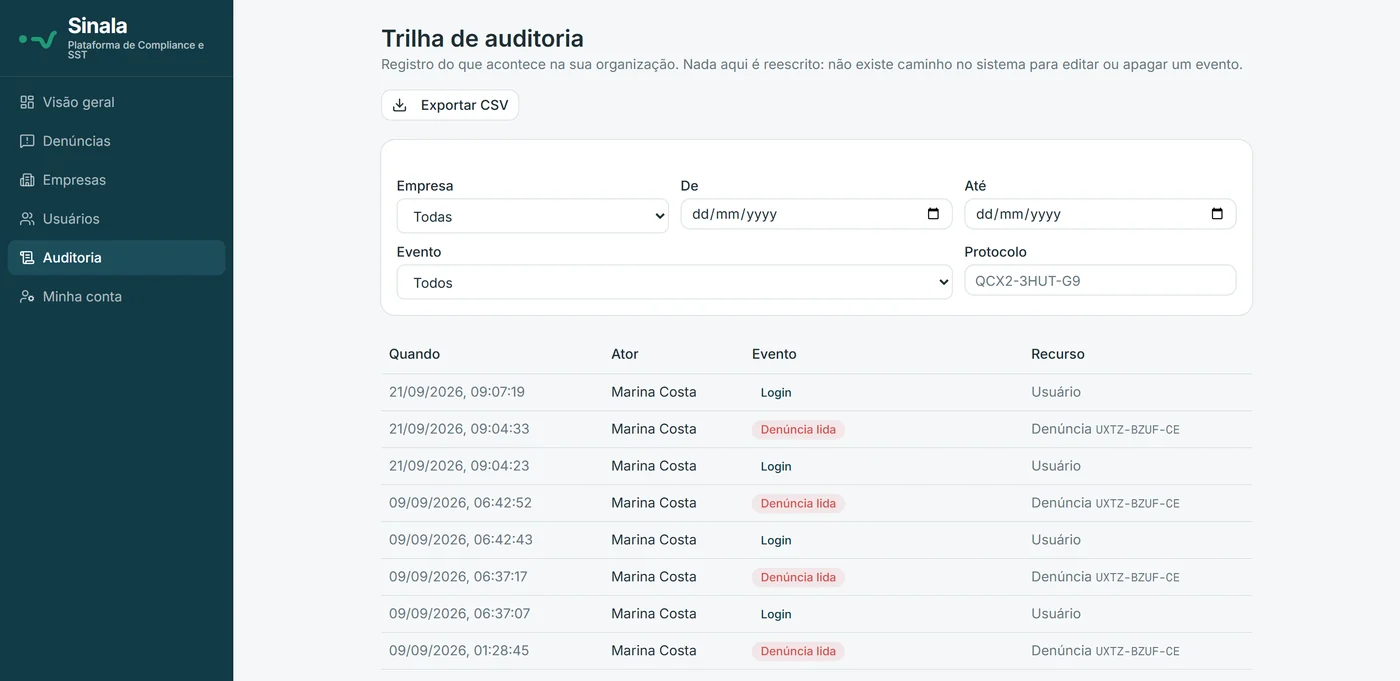
Task: Go to Denúncias in the sidebar
Action: (x=116, y=141)
